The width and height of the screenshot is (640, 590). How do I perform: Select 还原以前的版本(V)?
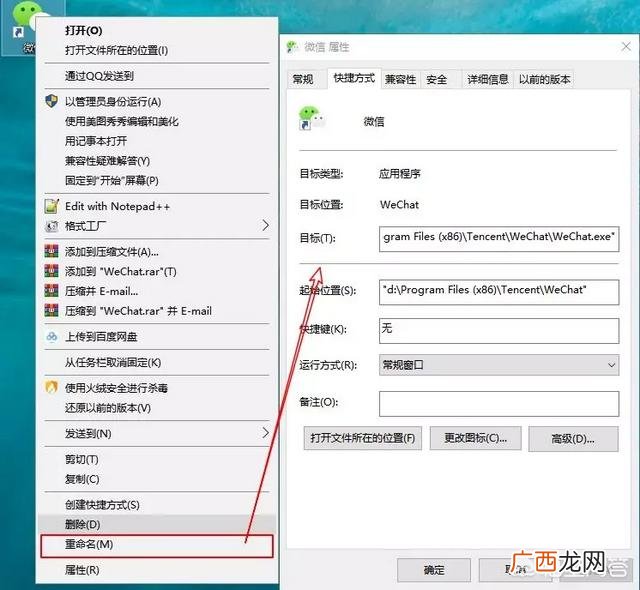[x=156, y=408]
